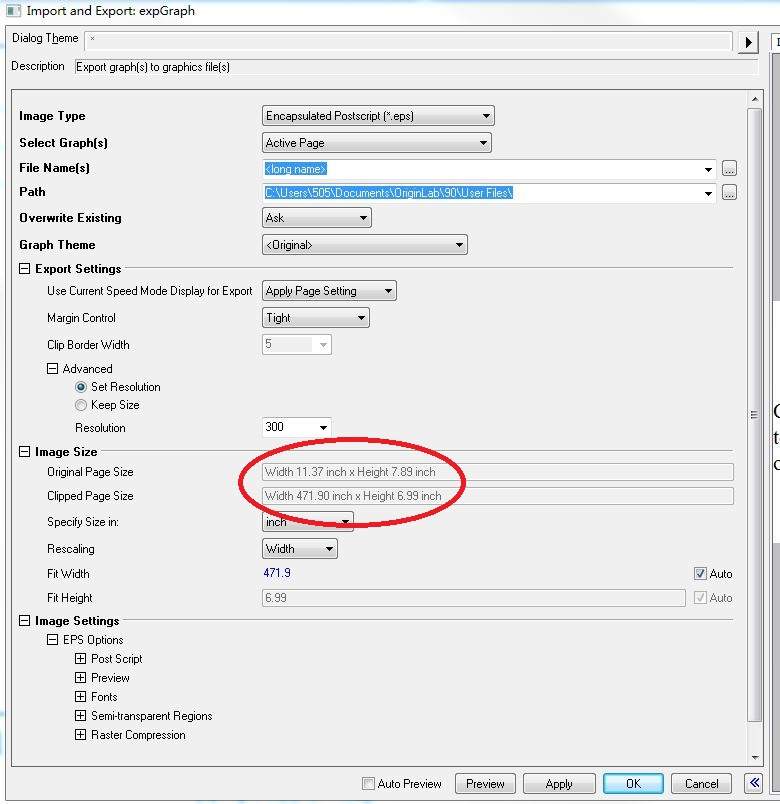This screenshot has width=780, height=804.
Task: Uncheck Auto for Fit Width
Action: pyautogui.click(x=700, y=574)
